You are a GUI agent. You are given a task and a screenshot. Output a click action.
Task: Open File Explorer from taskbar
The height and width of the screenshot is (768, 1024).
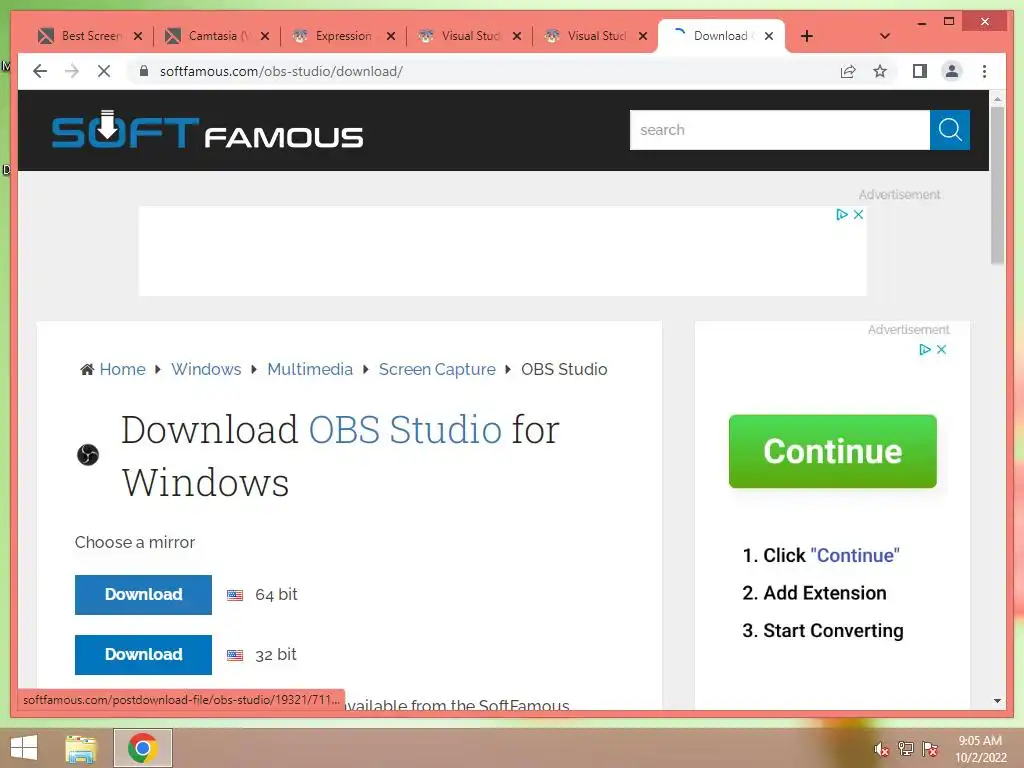pyautogui.click(x=81, y=748)
